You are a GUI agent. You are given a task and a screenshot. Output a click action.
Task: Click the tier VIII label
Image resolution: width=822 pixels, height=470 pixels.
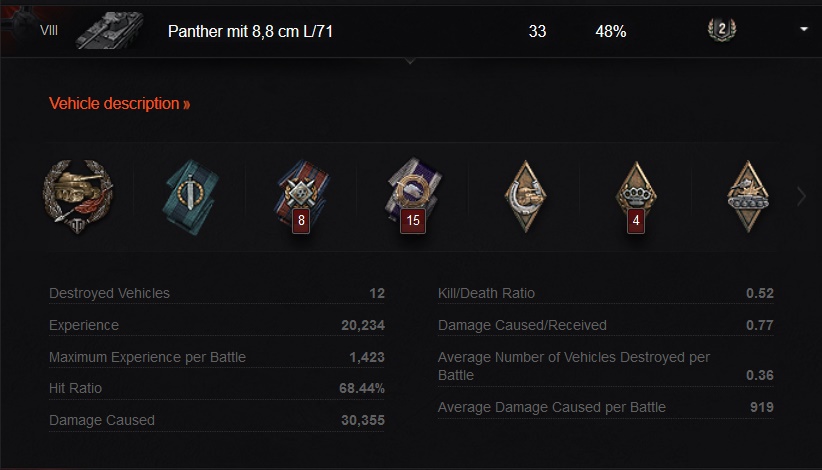pyautogui.click(x=49, y=31)
